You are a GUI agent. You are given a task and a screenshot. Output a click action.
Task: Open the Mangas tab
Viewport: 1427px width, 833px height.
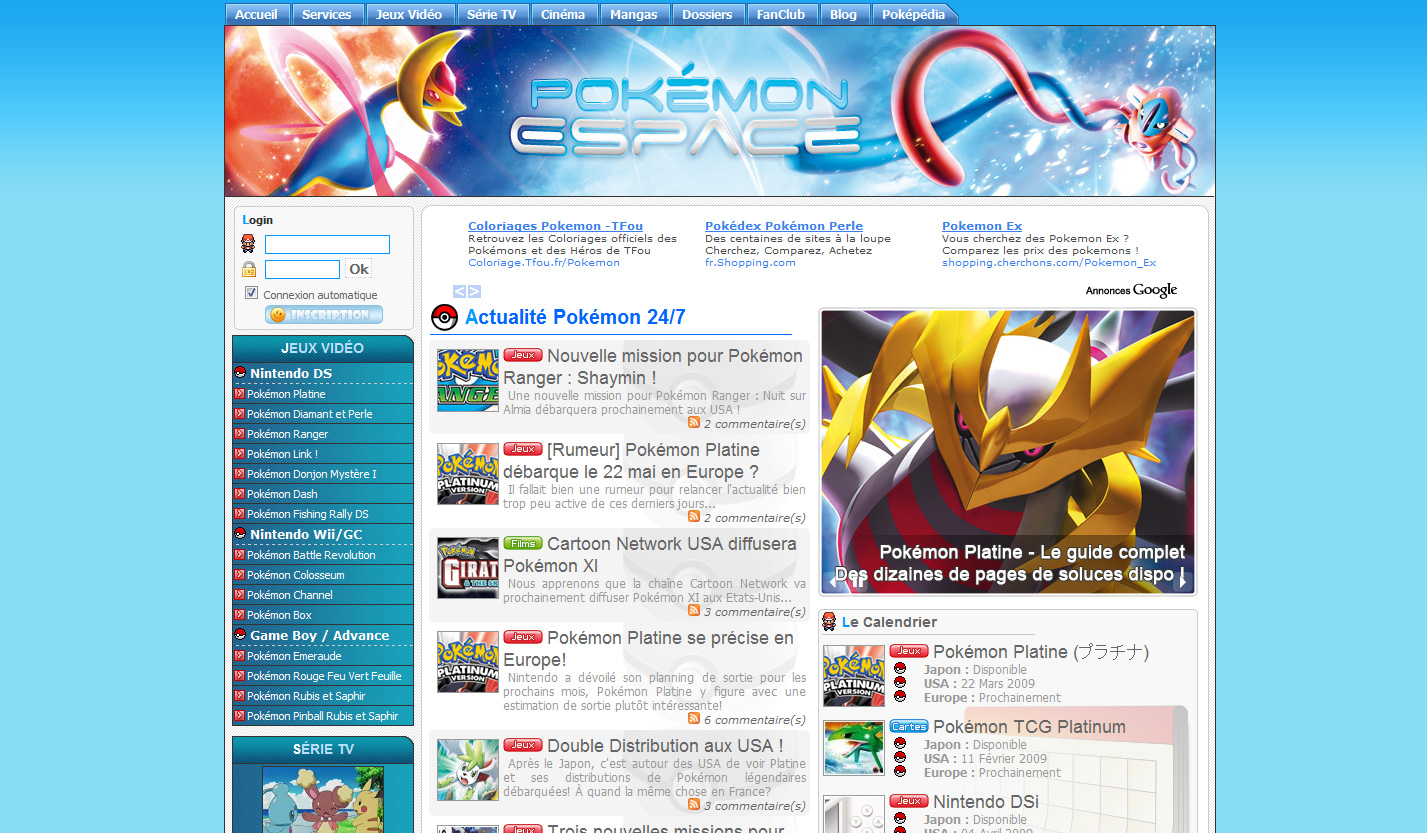click(634, 14)
